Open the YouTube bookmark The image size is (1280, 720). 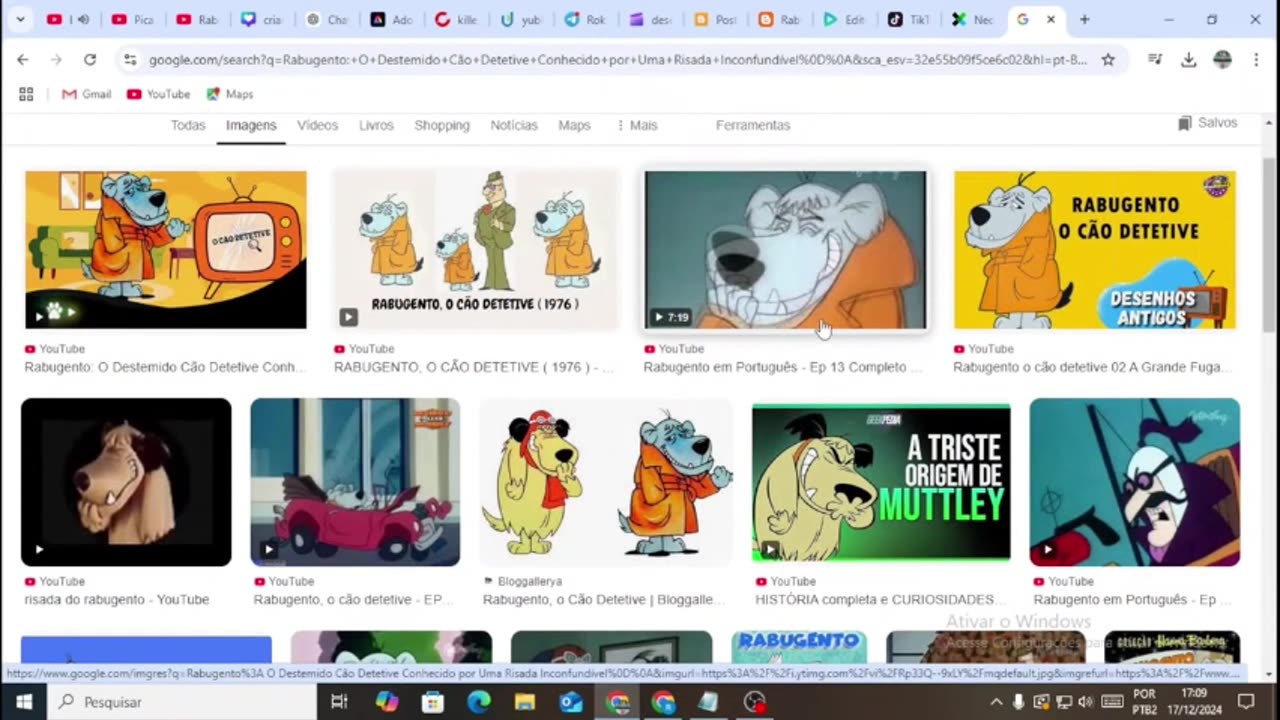pos(158,94)
